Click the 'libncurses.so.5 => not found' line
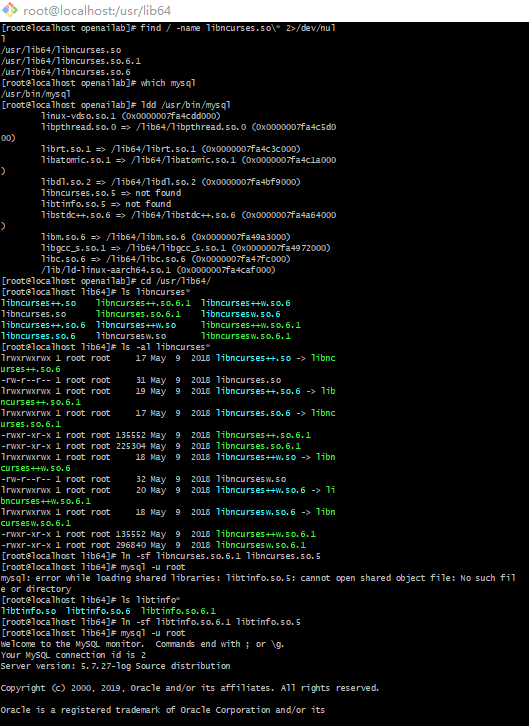529x726 pixels. [x=111, y=193]
